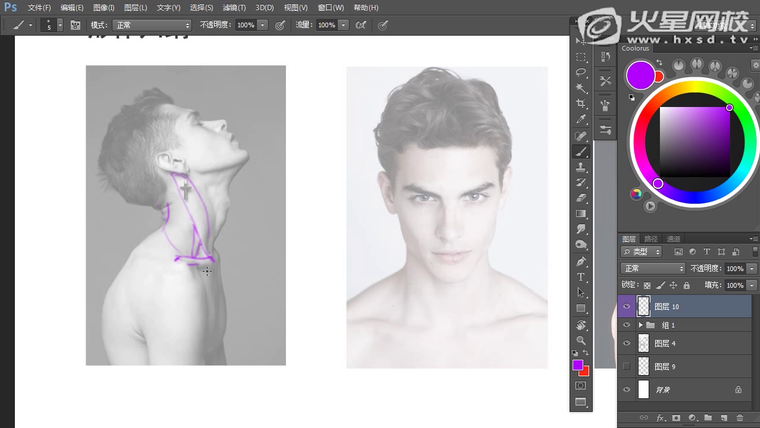Select the Clone Stamp tool

coord(581,167)
